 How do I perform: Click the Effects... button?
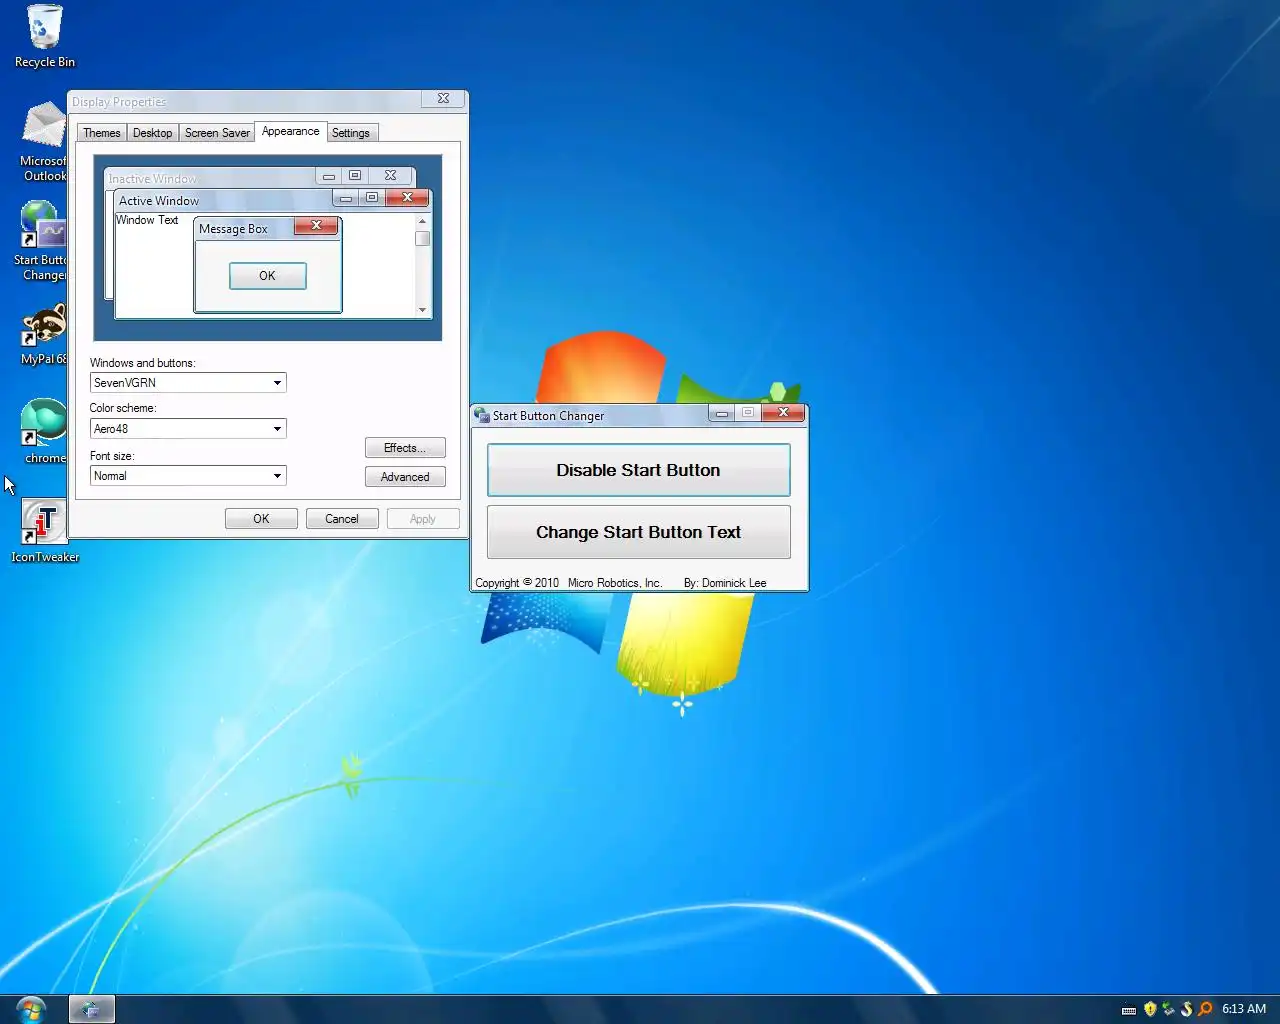405,448
